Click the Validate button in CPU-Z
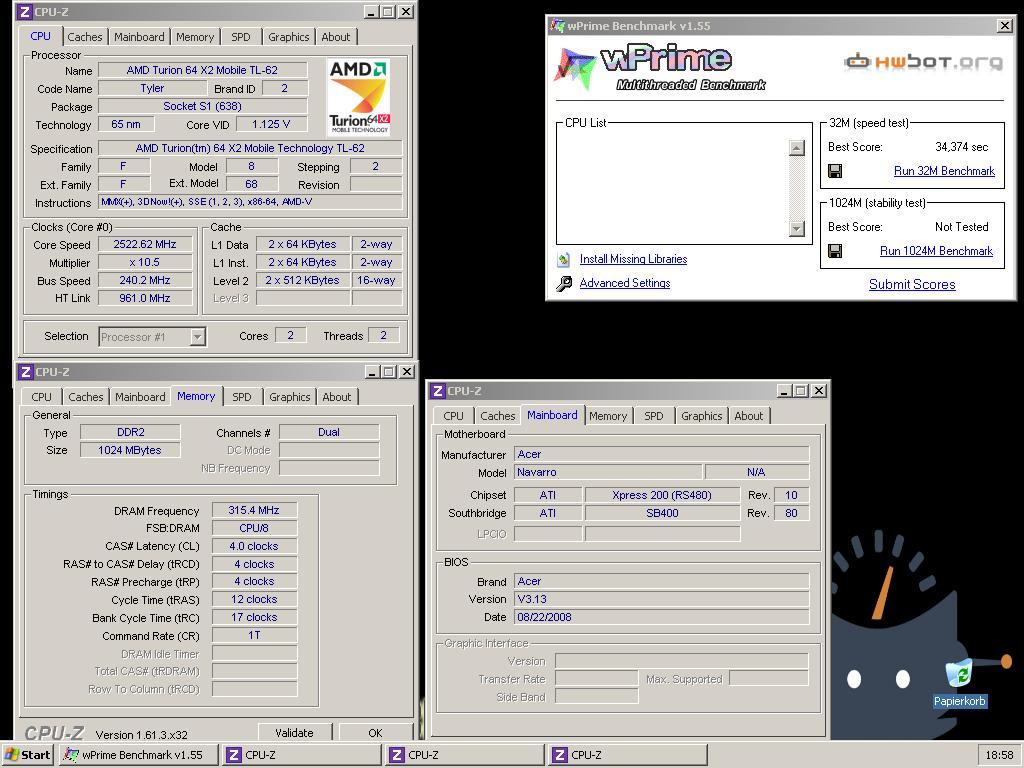 coord(295,733)
